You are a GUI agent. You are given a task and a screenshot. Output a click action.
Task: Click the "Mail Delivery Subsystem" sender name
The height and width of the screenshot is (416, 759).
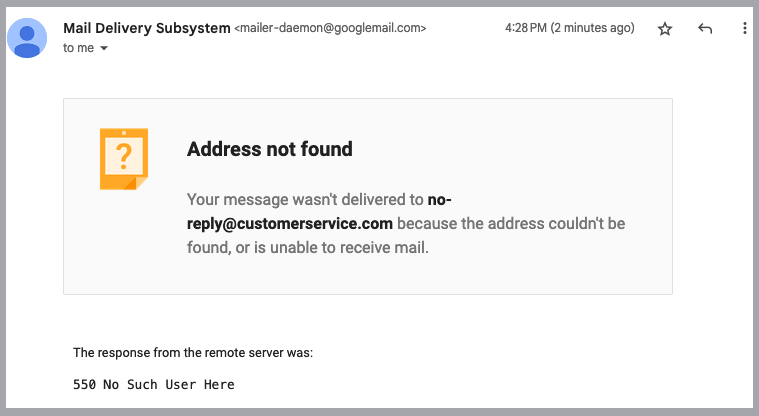(147, 28)
